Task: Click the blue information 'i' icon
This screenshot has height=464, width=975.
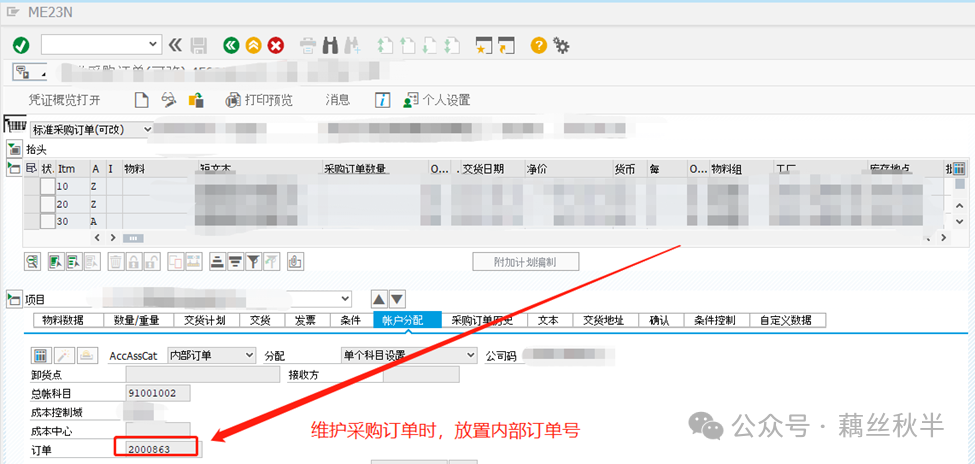Action: point(382,100)
